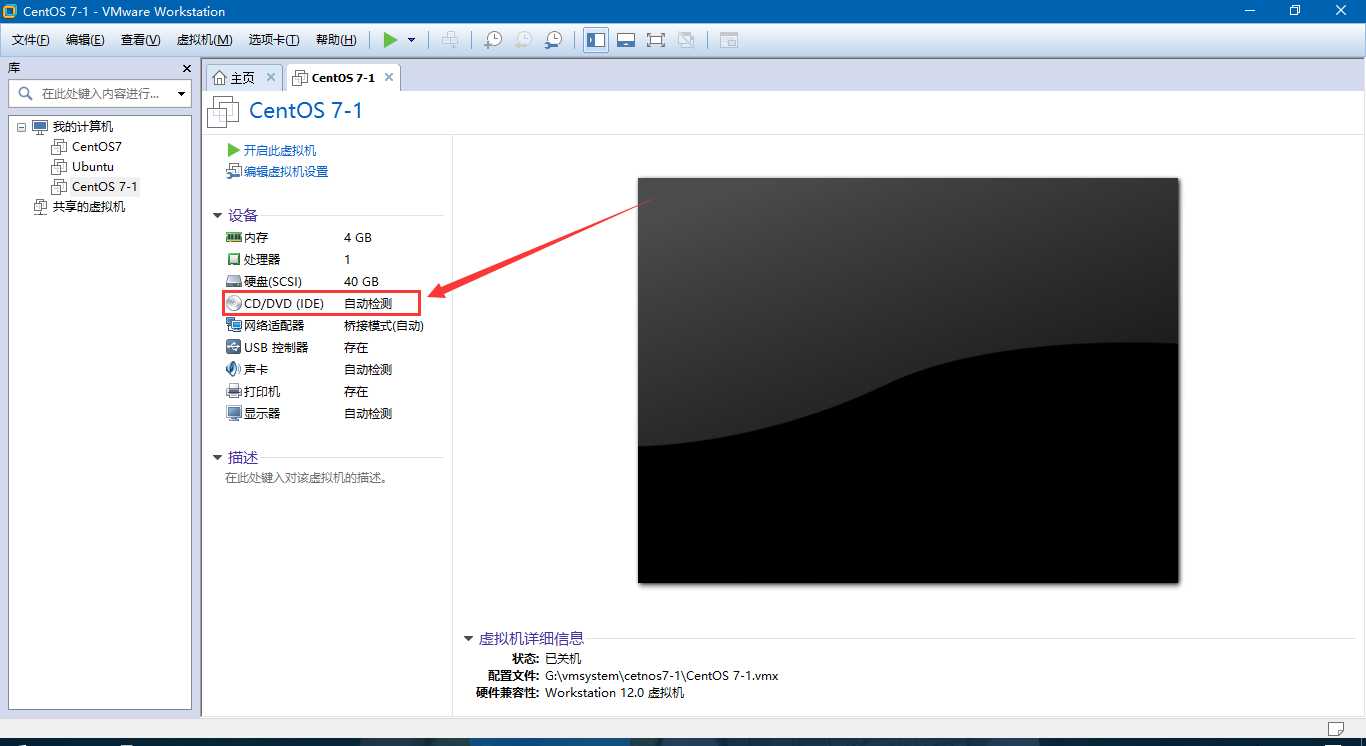This screenshot has height=746, width=1366.
Task: Click the large VM icon beside CentOS 7-1 title
Action: [223, 112]
